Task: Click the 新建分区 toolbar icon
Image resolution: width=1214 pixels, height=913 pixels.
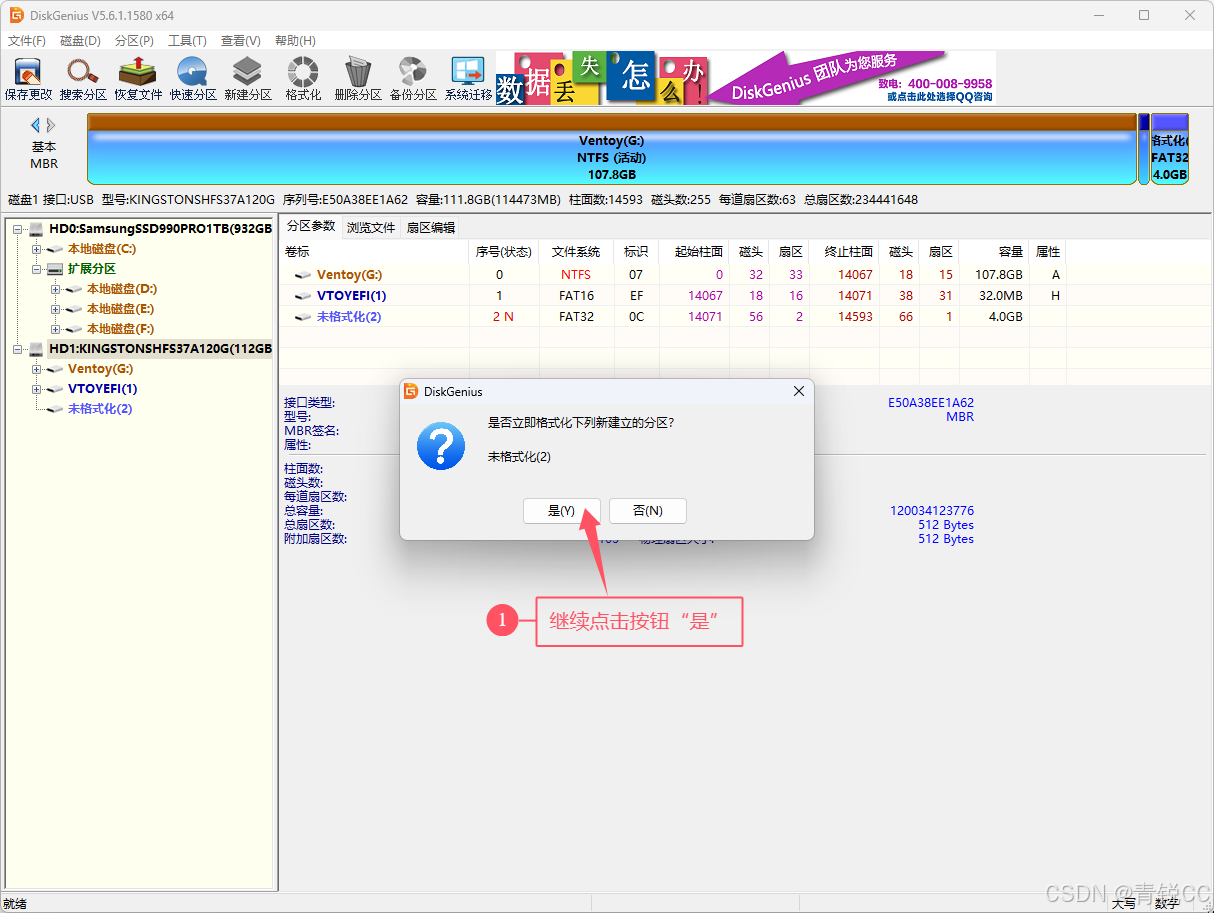Action: pyautogui.click(x=248, y=79)
